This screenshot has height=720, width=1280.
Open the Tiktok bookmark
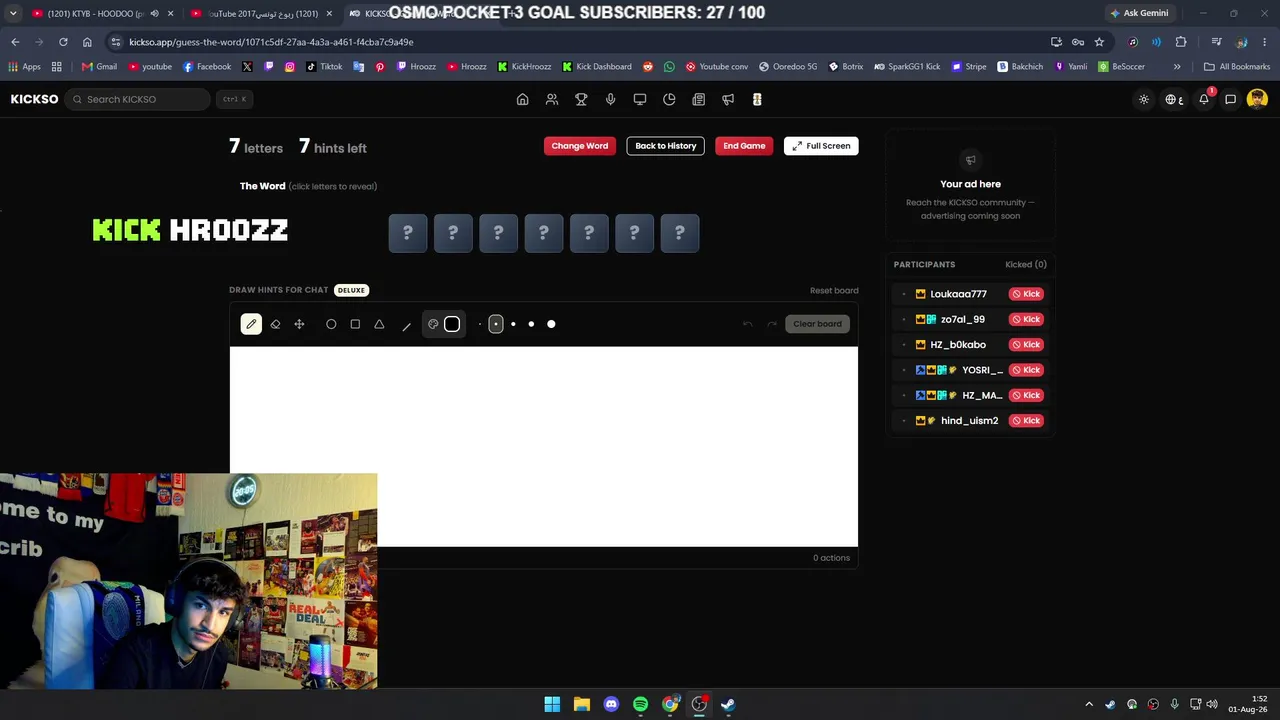(x=324, y=67)
